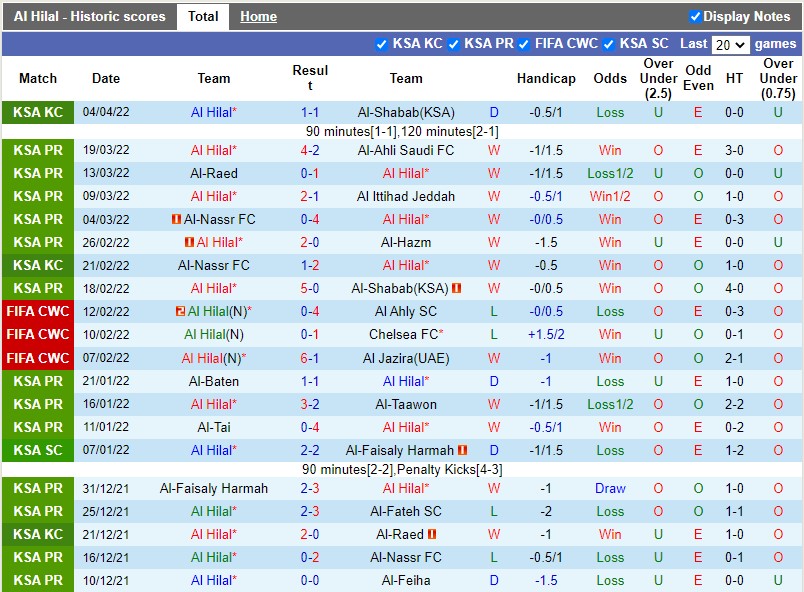Click the Al Ahly SC link
This screenshot has height=592, width=804.
coord(404,311)
